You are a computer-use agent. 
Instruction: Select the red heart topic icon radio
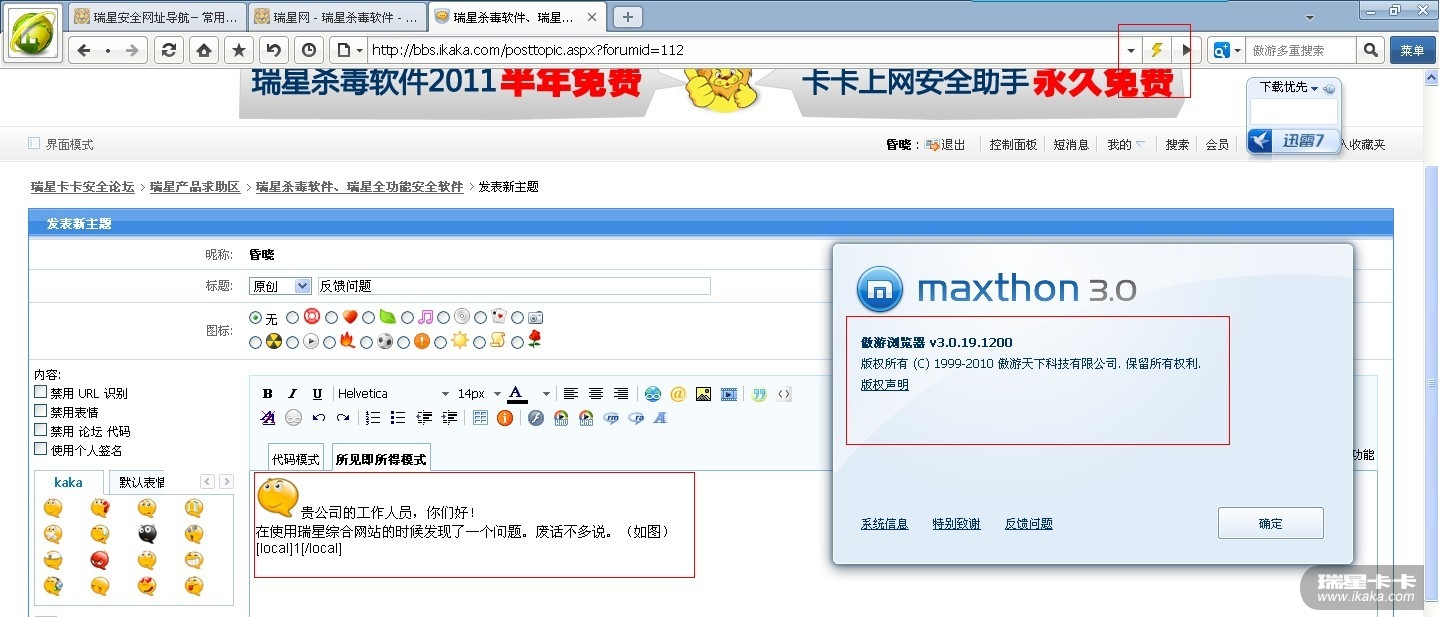331,318
